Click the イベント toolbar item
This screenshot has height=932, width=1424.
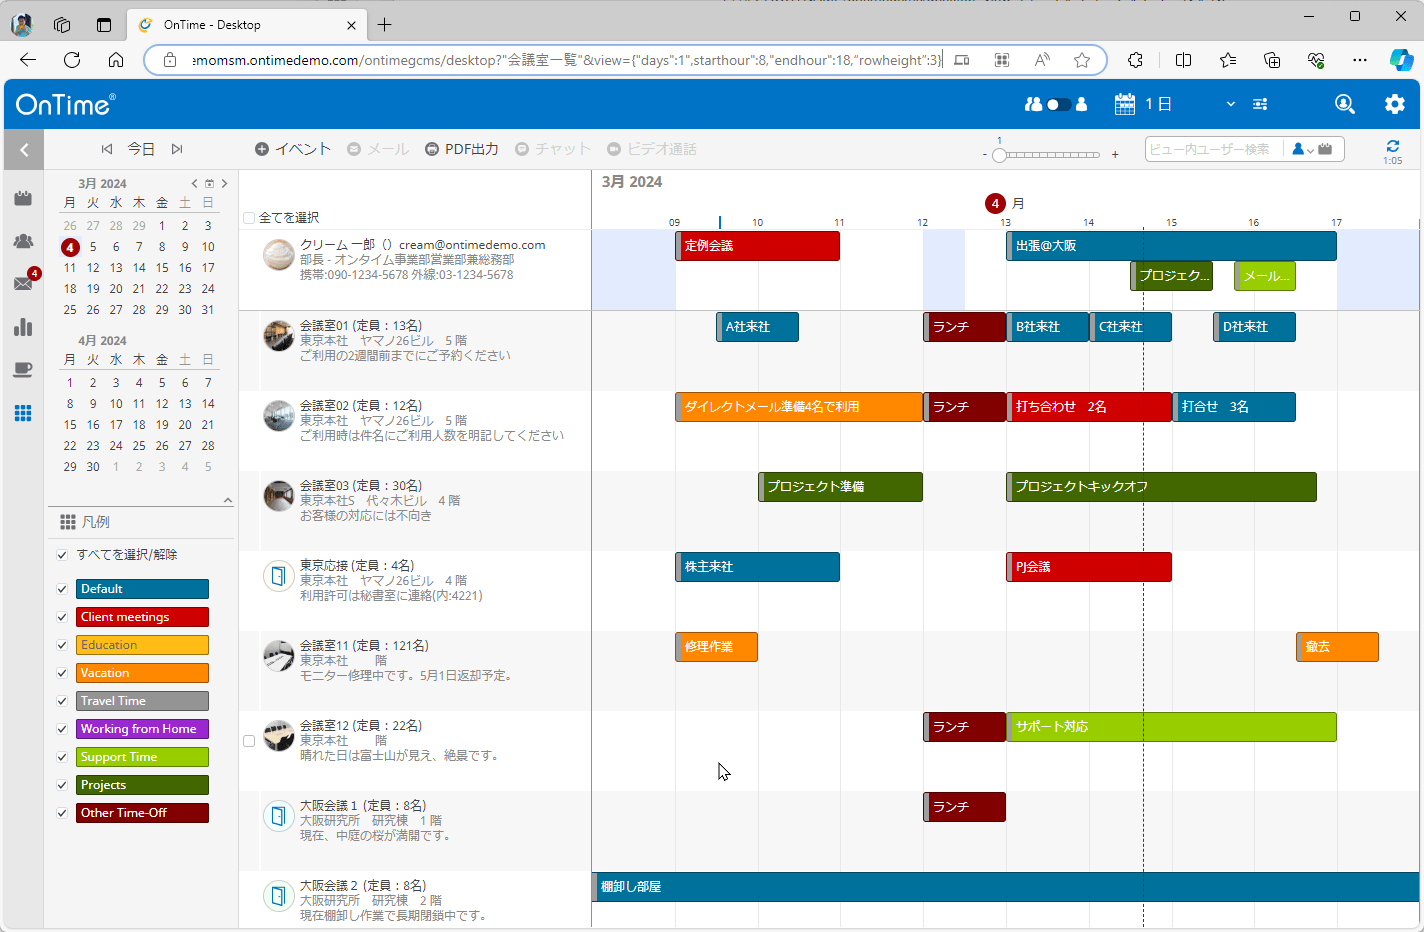[x=292, y=149]
